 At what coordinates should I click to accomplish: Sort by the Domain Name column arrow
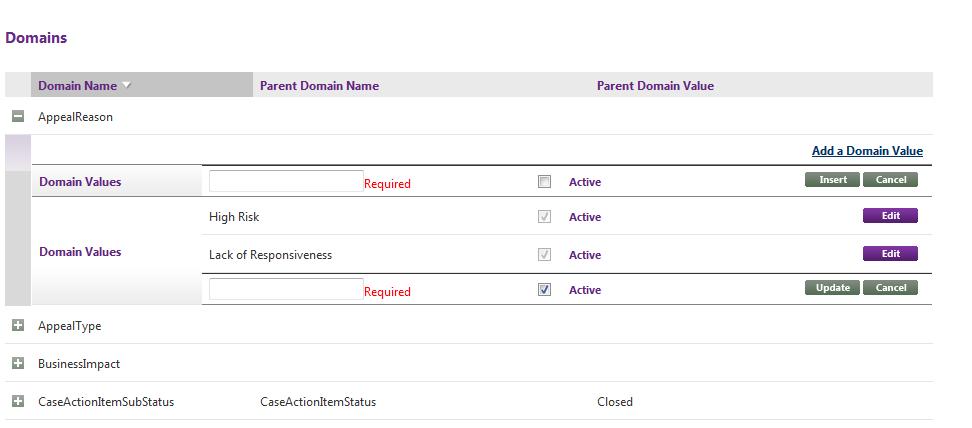(126, 86)
